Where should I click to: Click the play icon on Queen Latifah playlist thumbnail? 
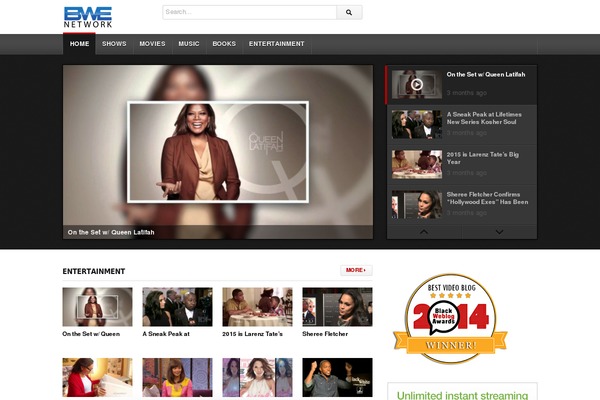[x=417, y=84]
